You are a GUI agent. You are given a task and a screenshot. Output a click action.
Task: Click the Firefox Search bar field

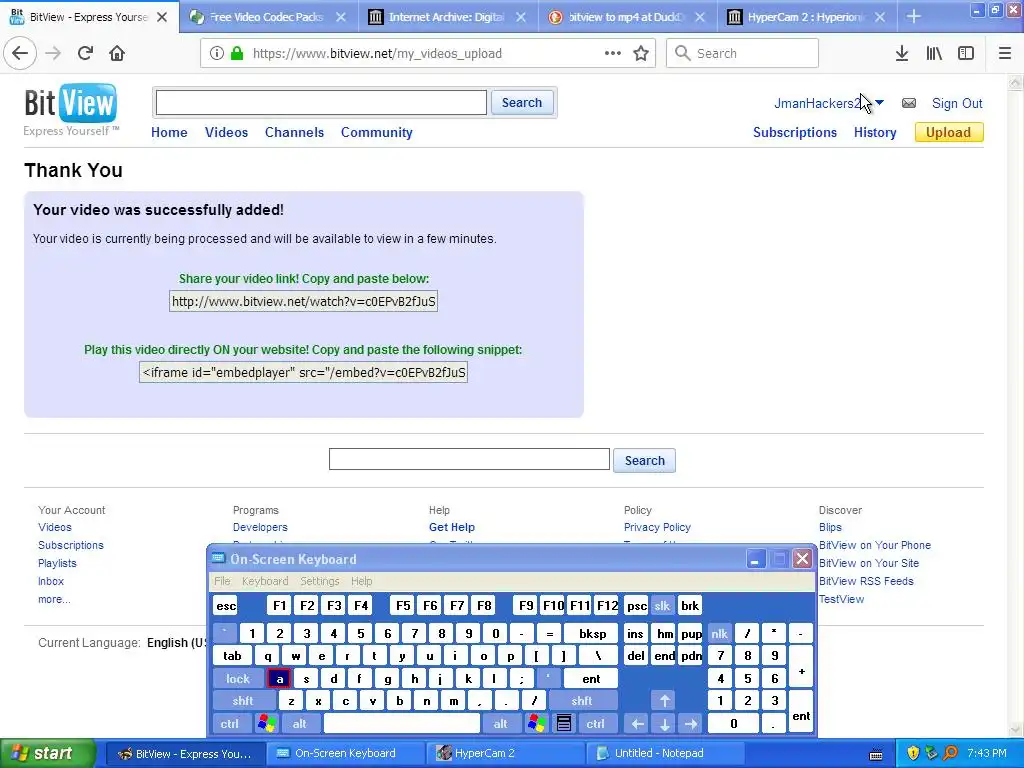[x=743, y=54]
